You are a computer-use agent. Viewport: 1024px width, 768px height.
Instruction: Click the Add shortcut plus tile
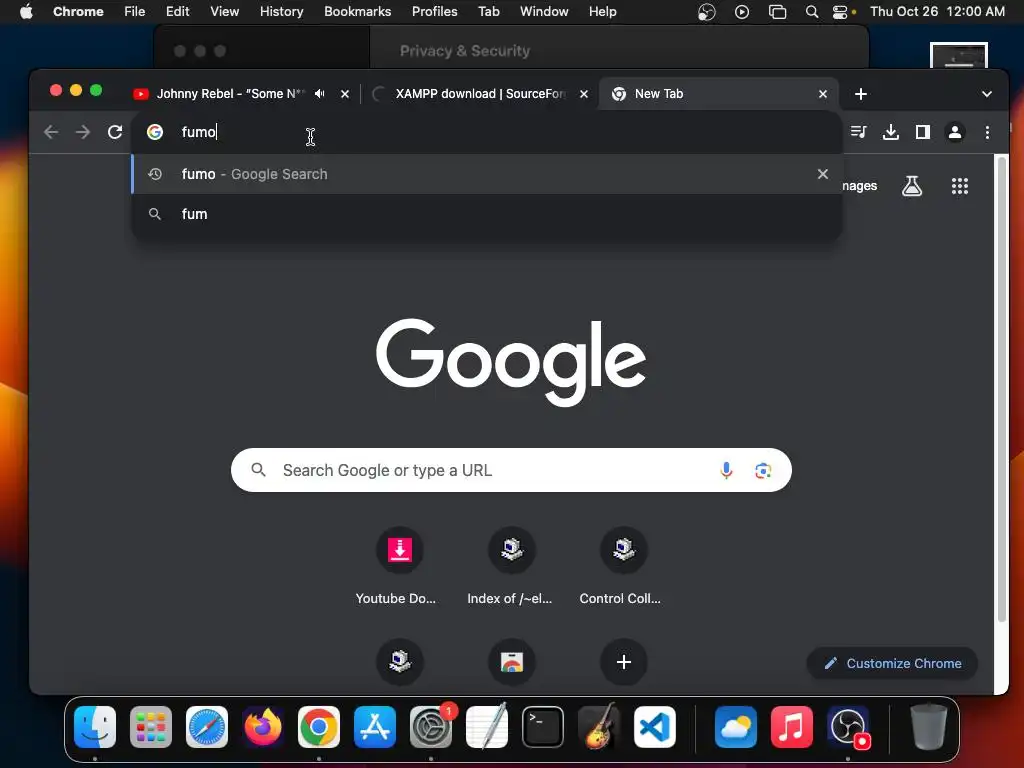pos(624,662)
